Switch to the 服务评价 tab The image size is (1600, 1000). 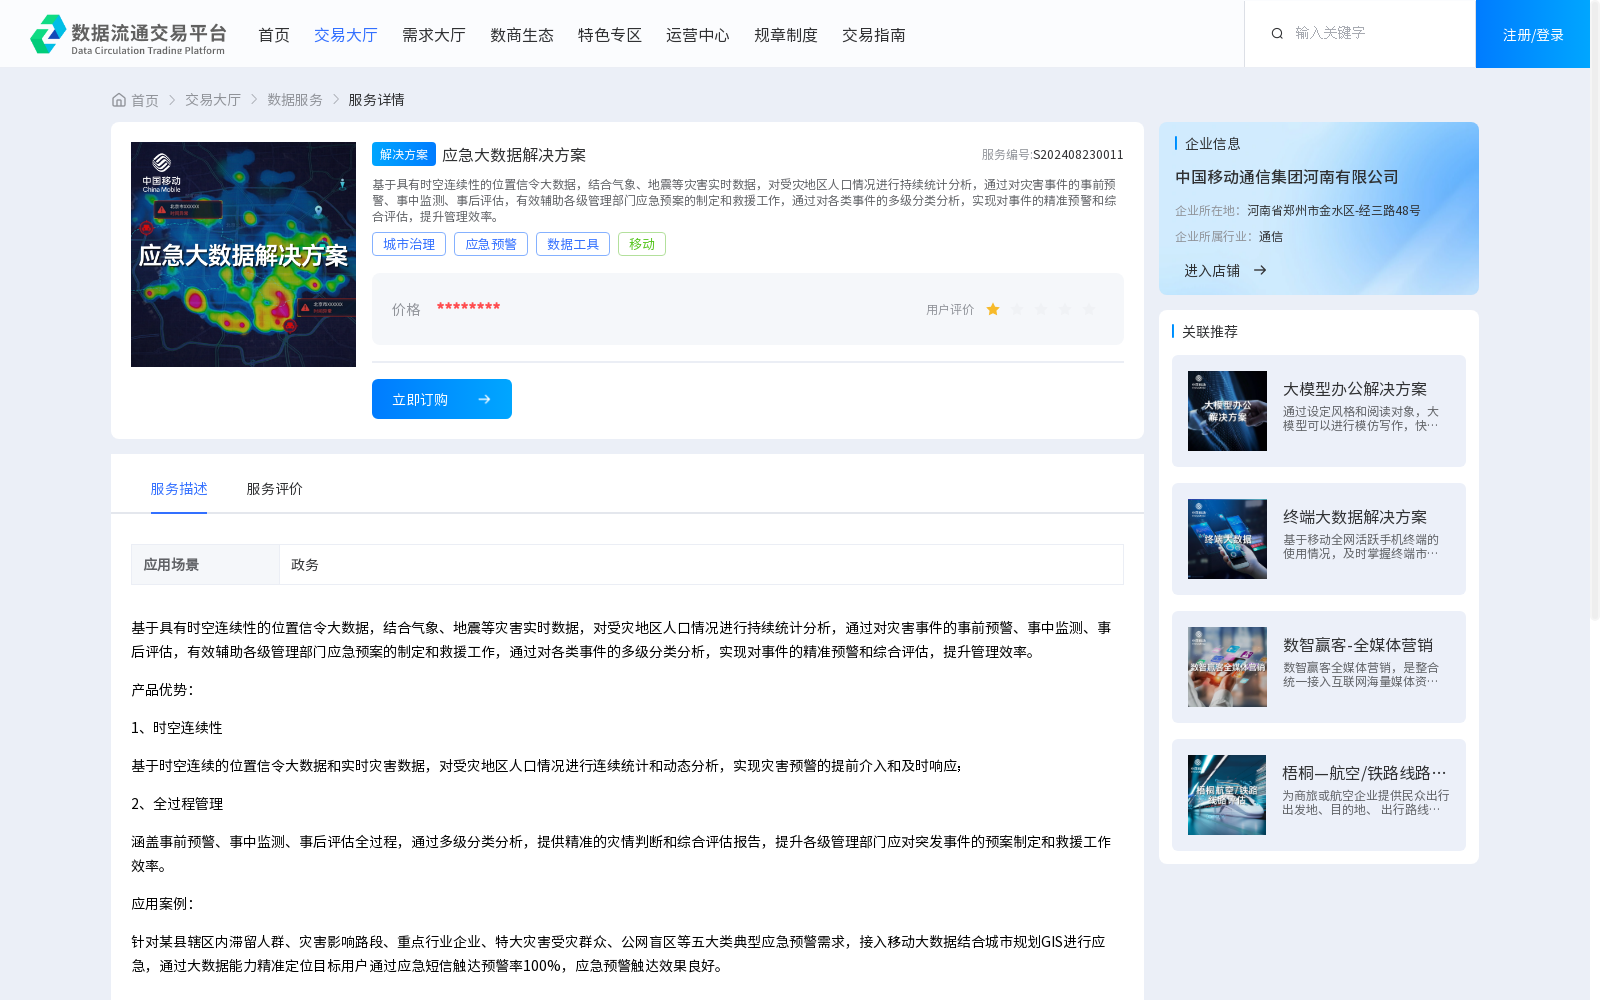pos(275,489)
